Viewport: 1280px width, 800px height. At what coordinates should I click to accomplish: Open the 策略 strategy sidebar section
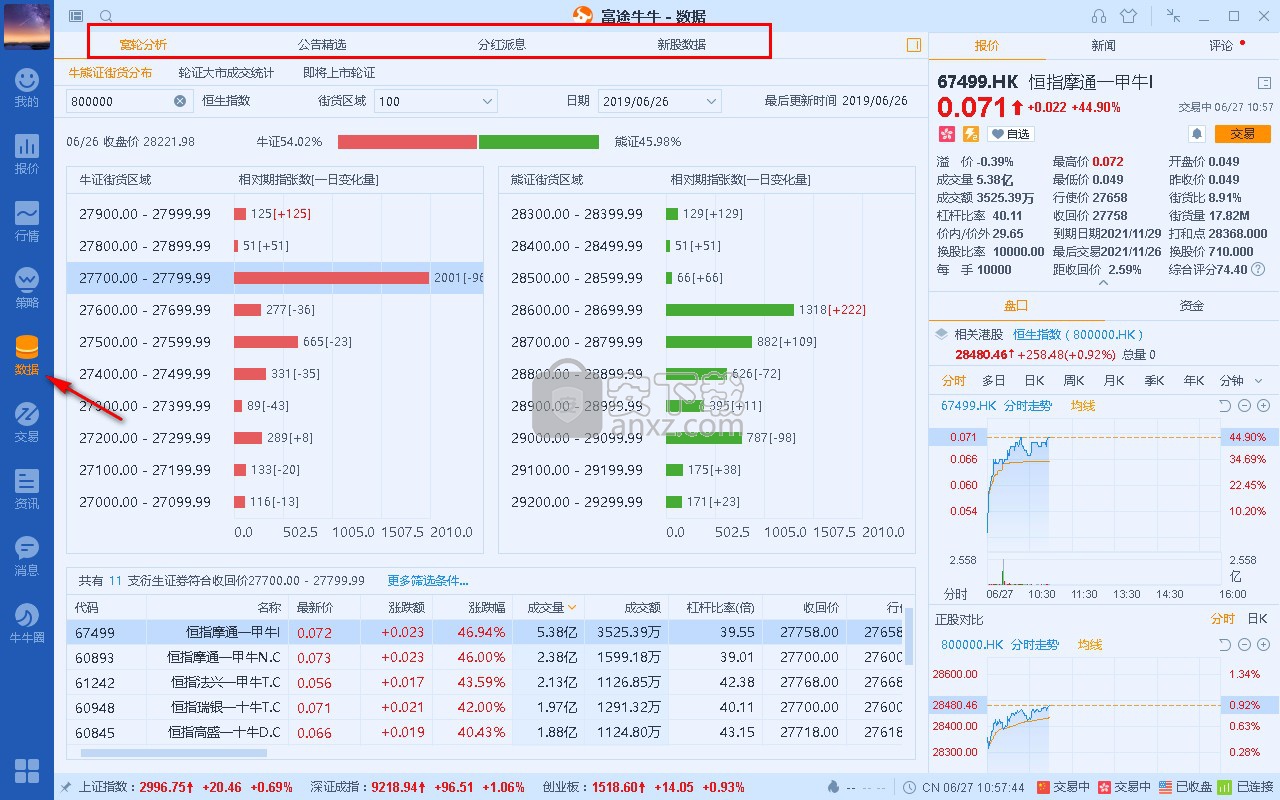click(27, 288)
